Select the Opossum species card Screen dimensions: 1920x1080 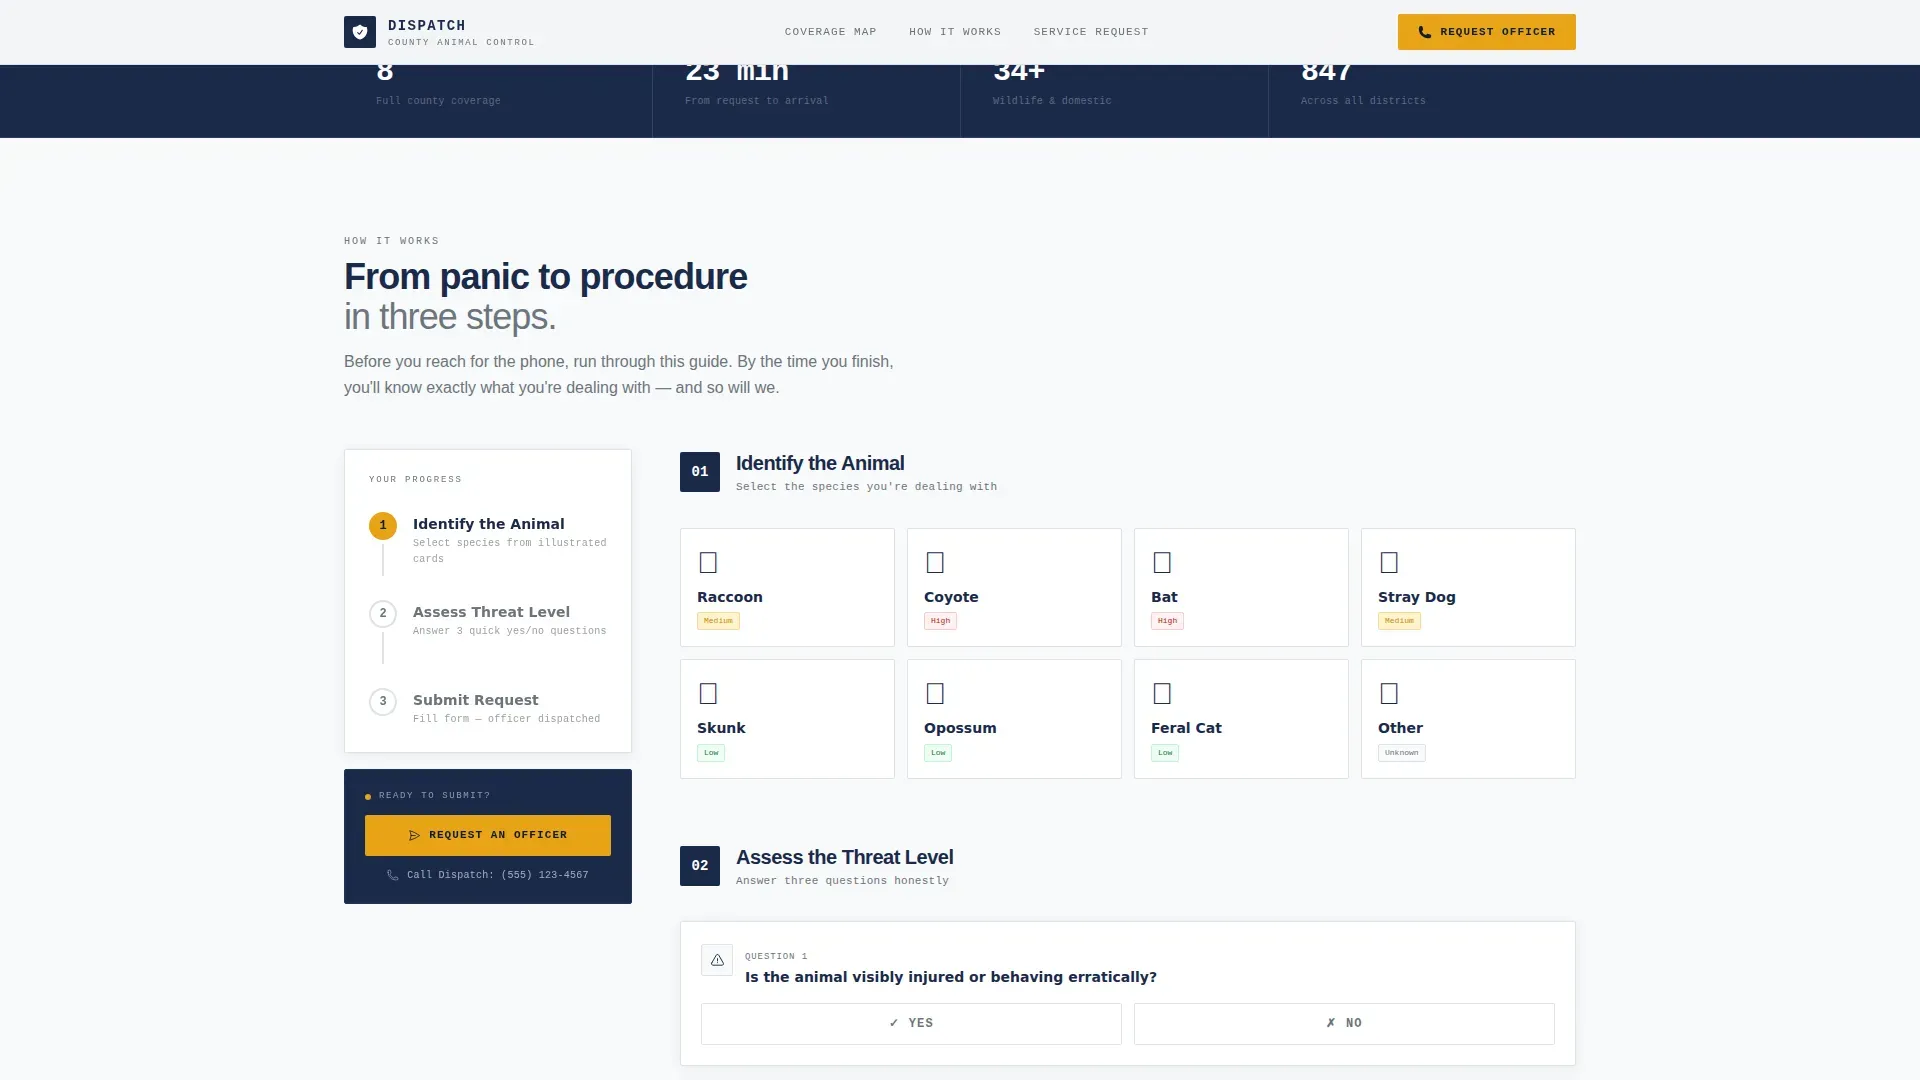pos(1014,719)
